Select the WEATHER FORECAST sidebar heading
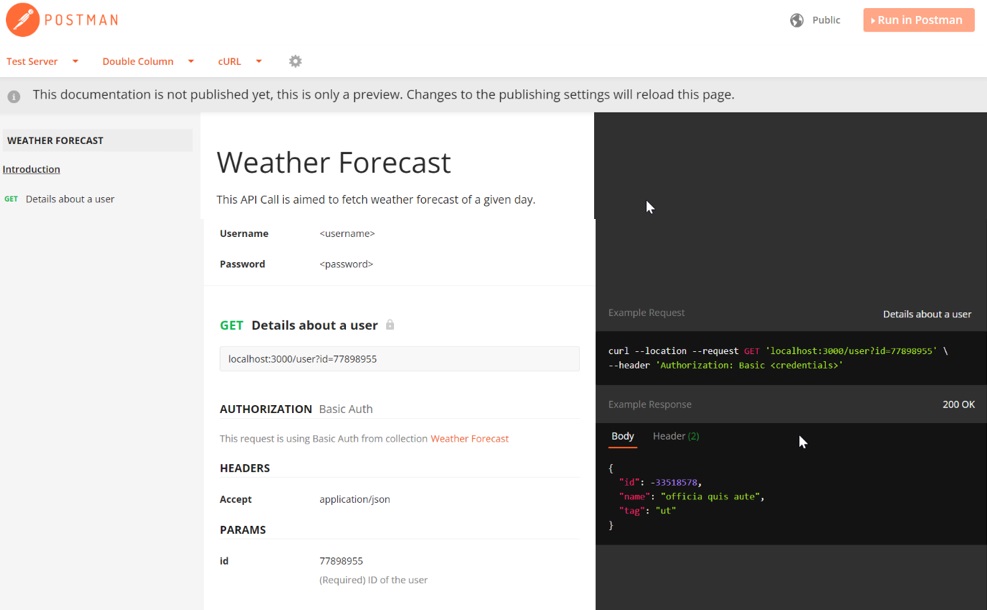The width and height of the screenshot is (987, 610). [x=97, y=140]
